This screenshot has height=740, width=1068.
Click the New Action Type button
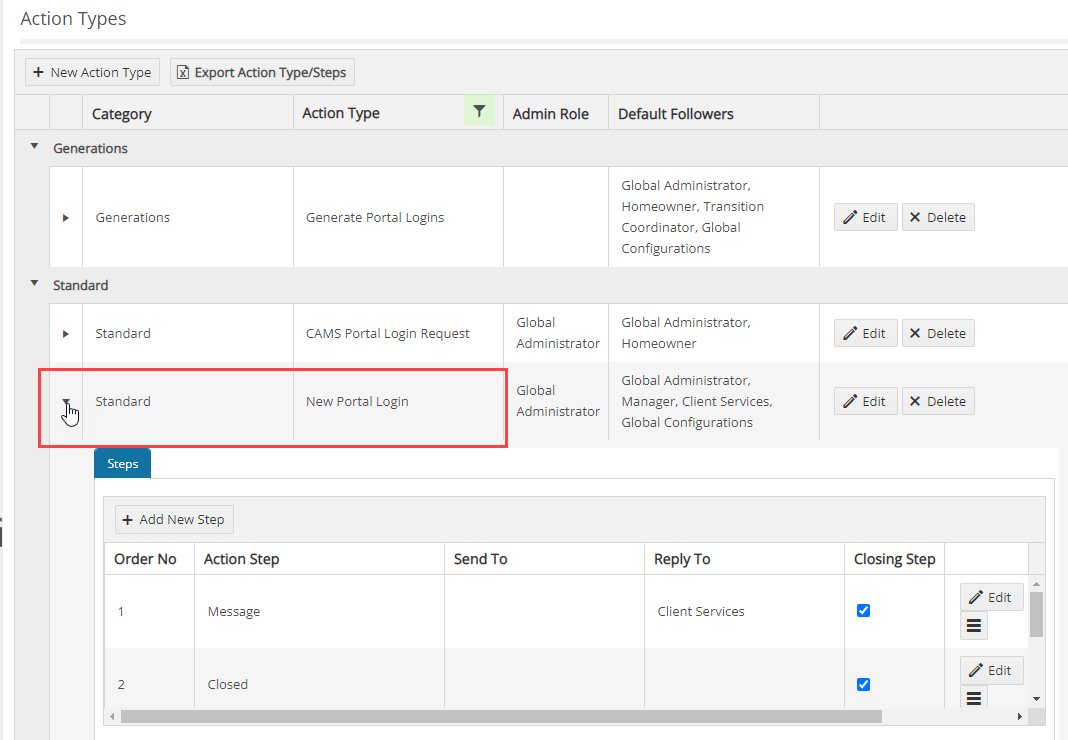click(92, 71)
